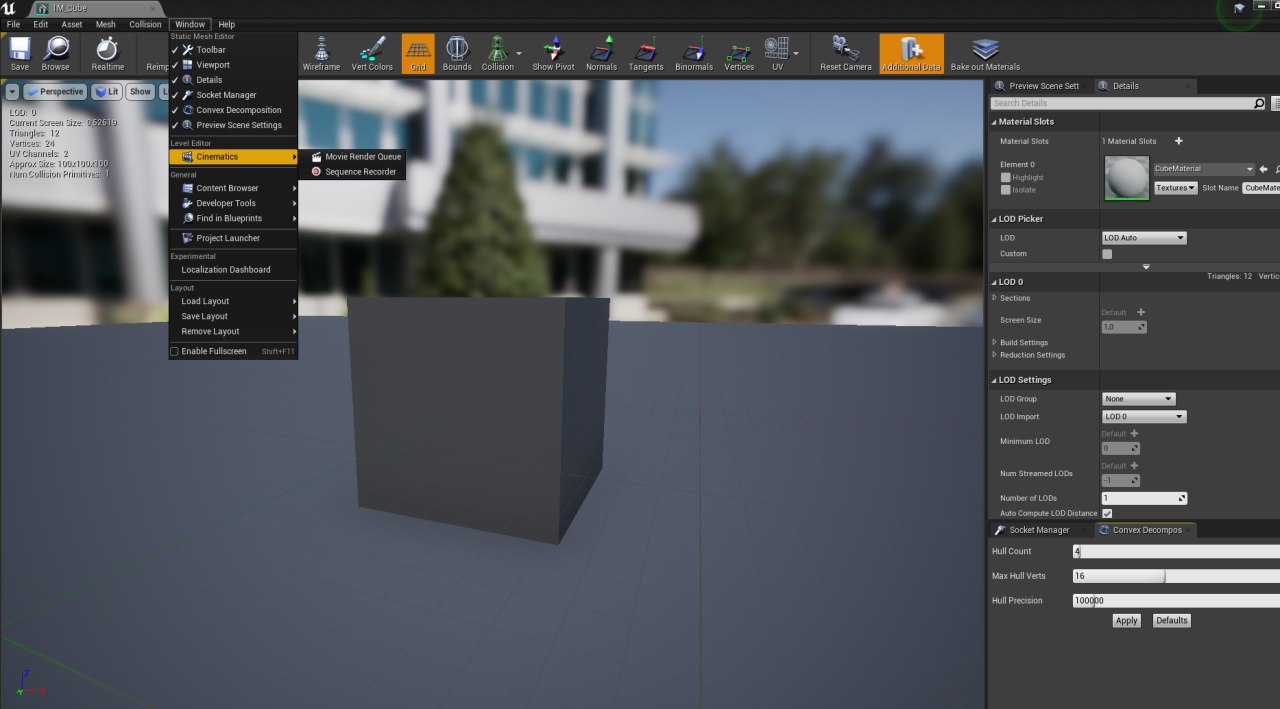1280x709 pixels.
Task: Click plus icon beside Minimum LOD Default
Action: click(x=1134, y=434)
